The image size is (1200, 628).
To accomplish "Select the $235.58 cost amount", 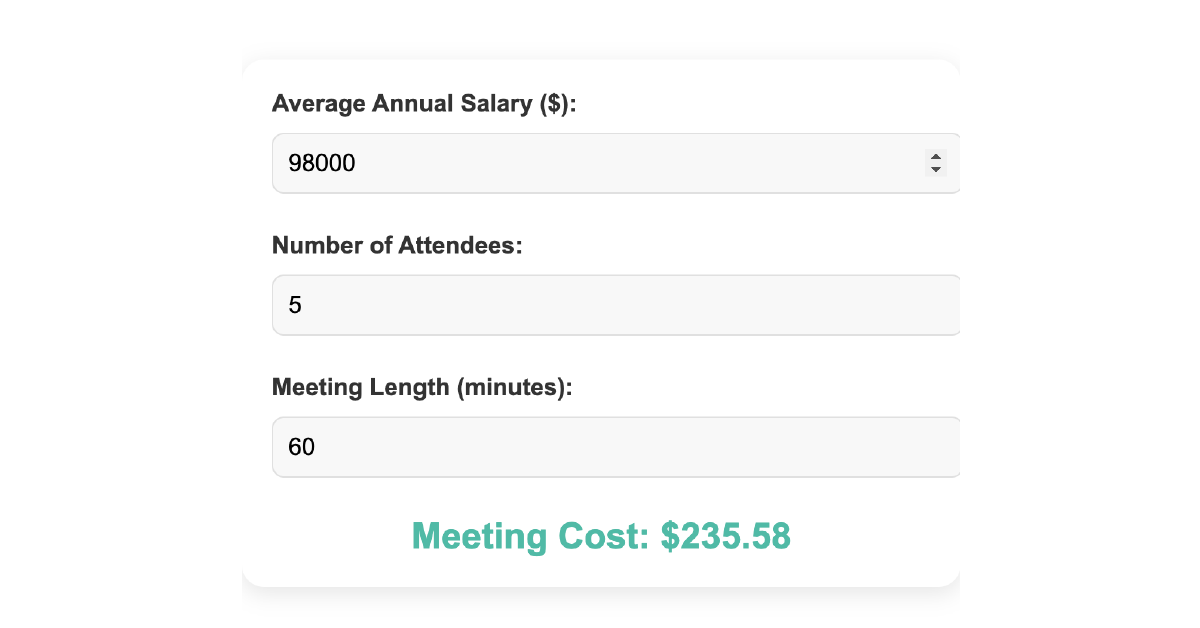I will pos(726,537).
